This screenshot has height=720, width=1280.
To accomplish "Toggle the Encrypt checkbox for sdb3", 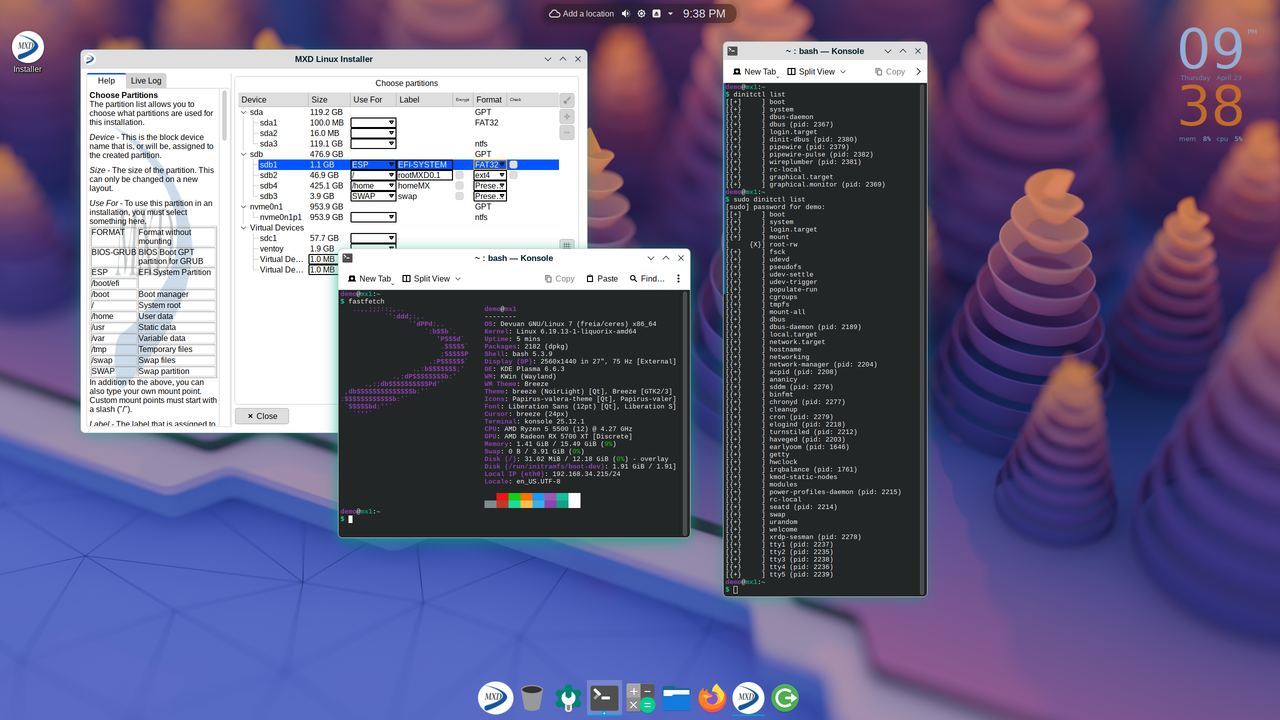I will (x=460, y=196).
